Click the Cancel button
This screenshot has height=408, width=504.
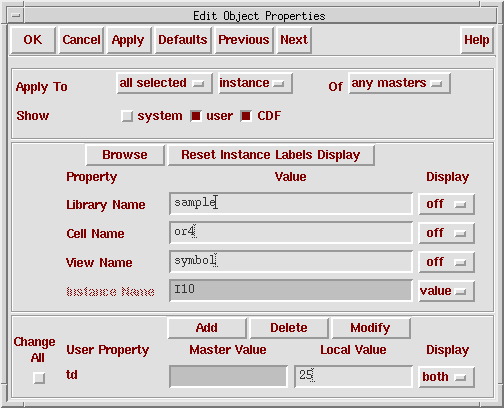81,40
